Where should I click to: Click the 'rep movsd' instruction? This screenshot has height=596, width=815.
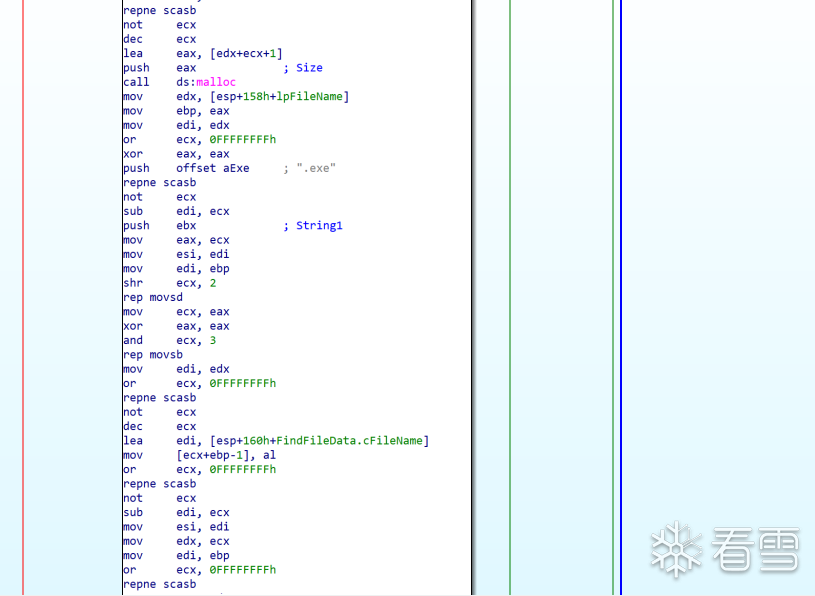(153, 297)
